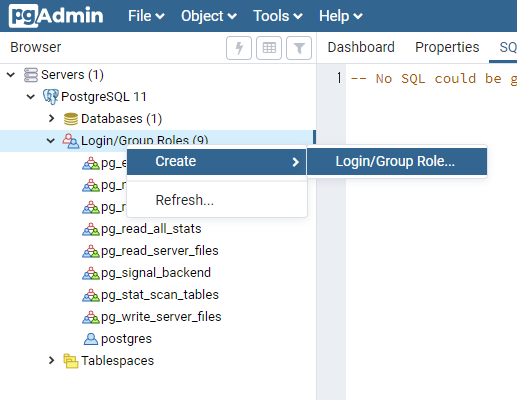This screenshot has width=517, height=400.
Task: Click the pg_read_all_stats group icon
Action: pyautogui.click(x=91, y=229)
